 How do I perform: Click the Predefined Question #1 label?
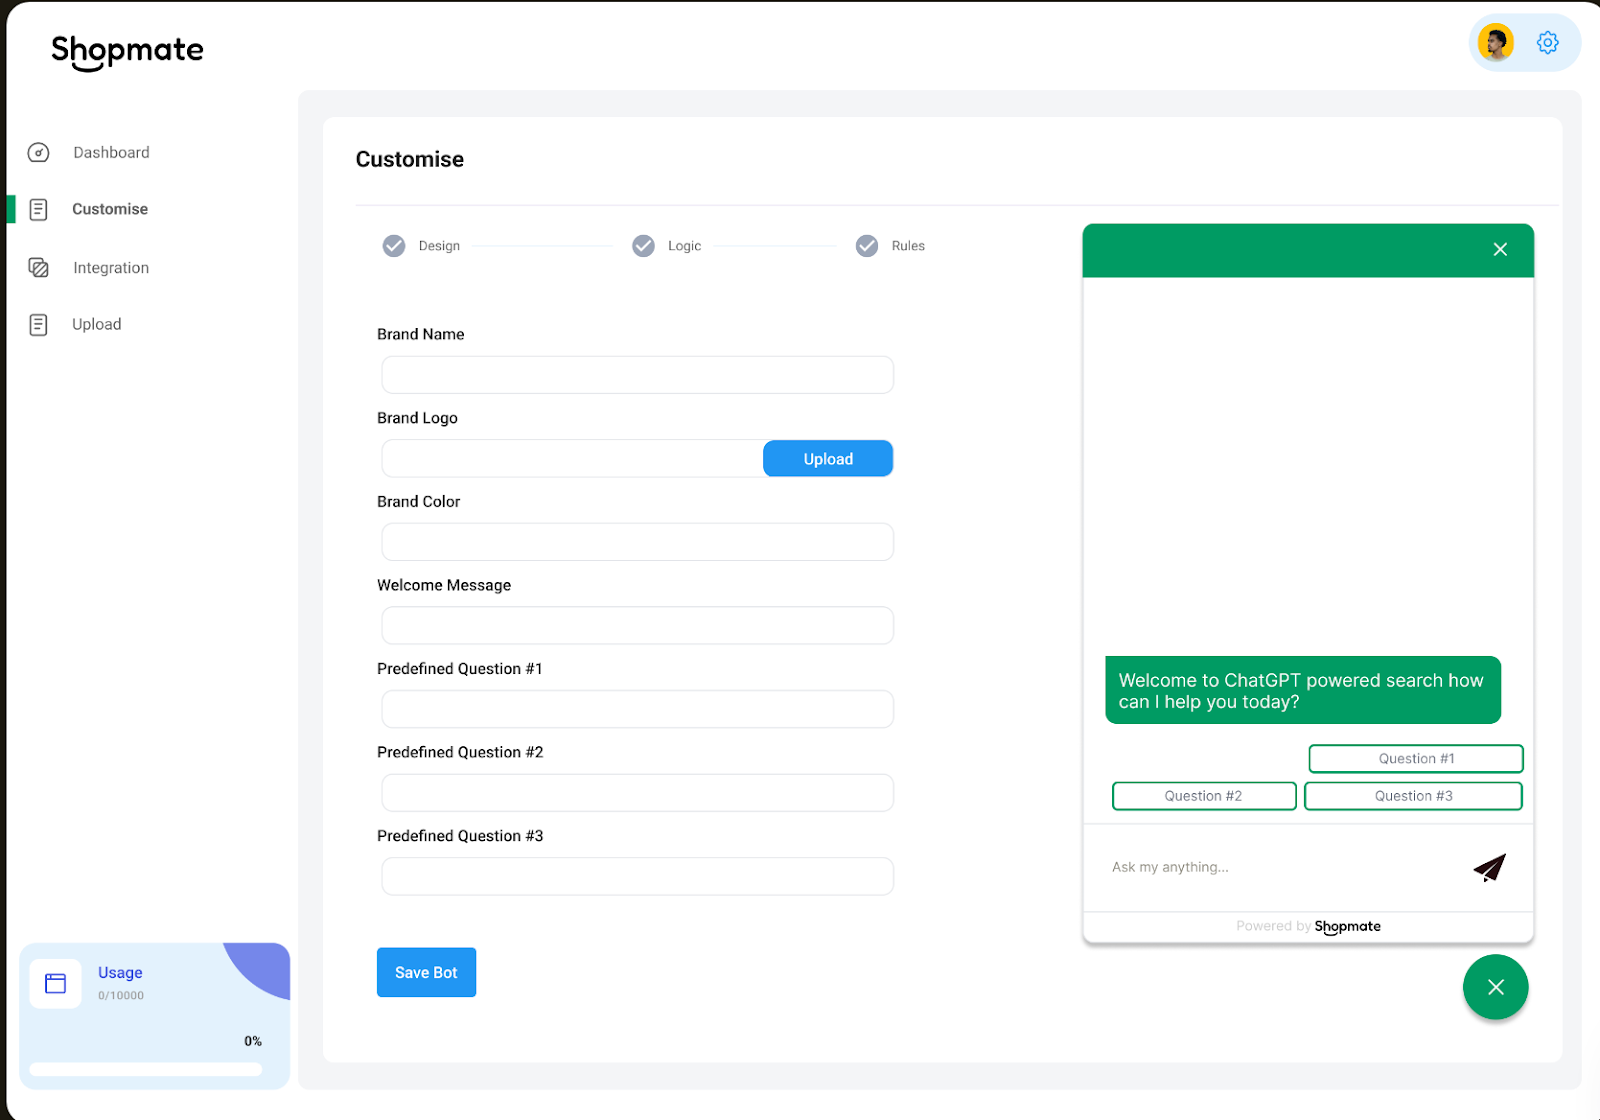coord(460,669)
